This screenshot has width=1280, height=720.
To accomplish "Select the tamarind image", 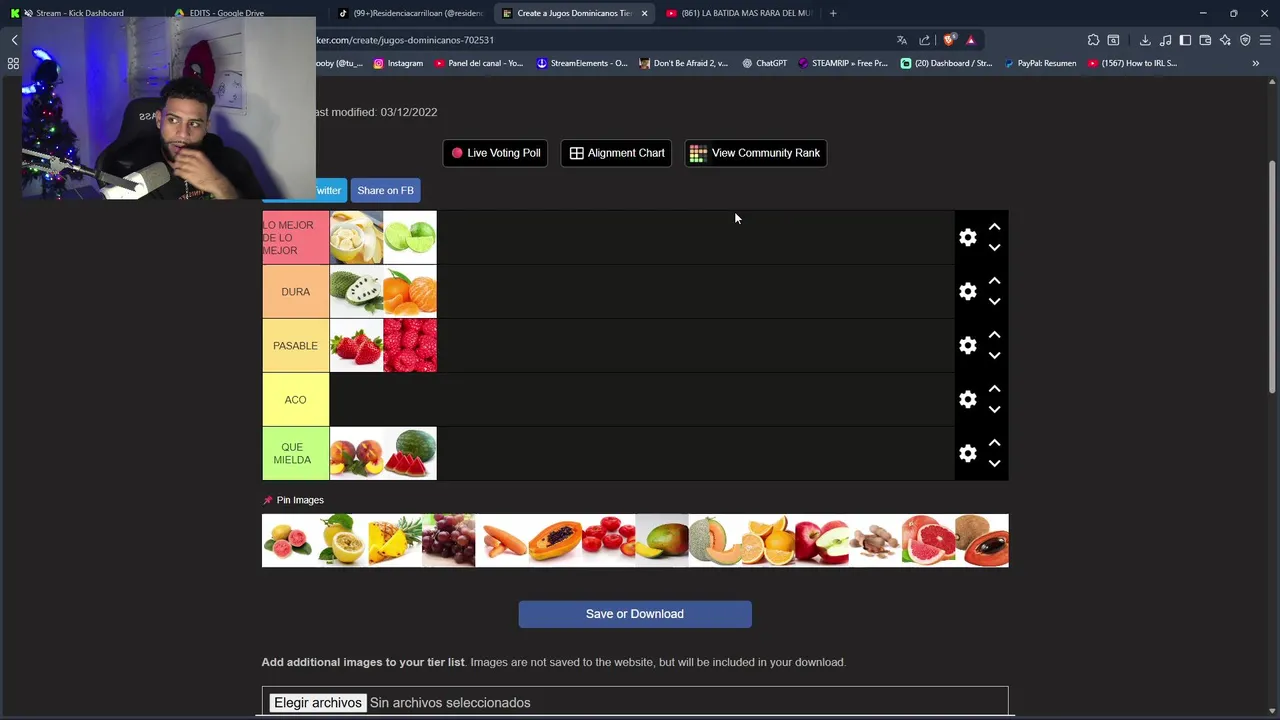I will coord(875,540).
